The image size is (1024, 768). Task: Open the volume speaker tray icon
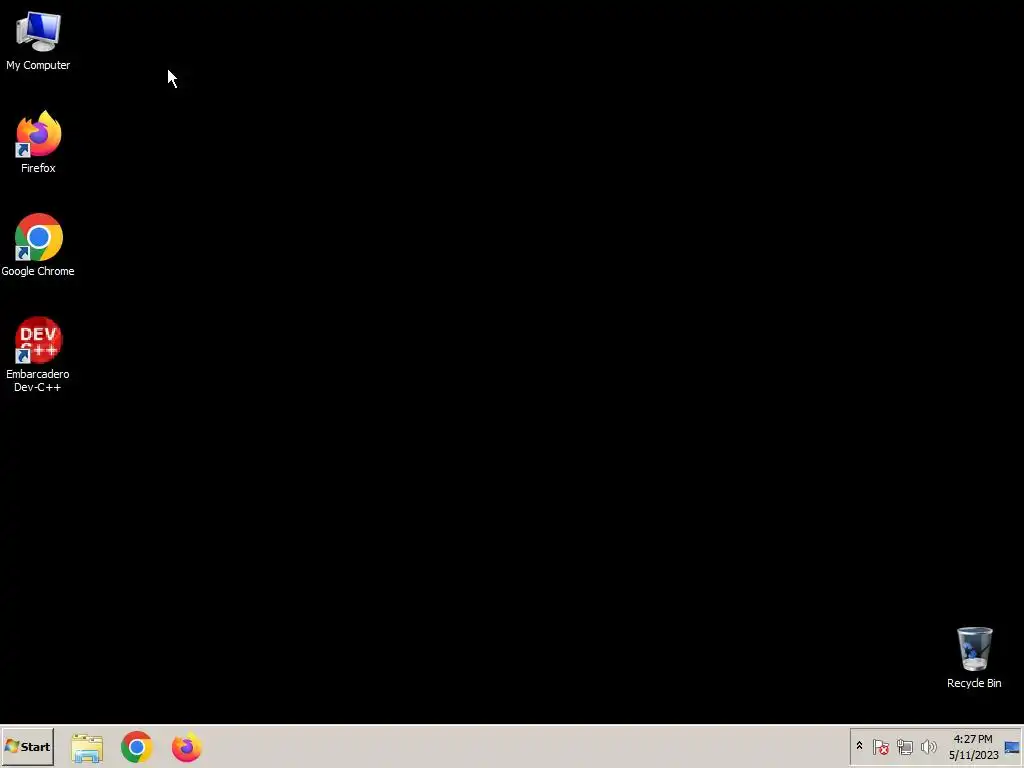928,746
